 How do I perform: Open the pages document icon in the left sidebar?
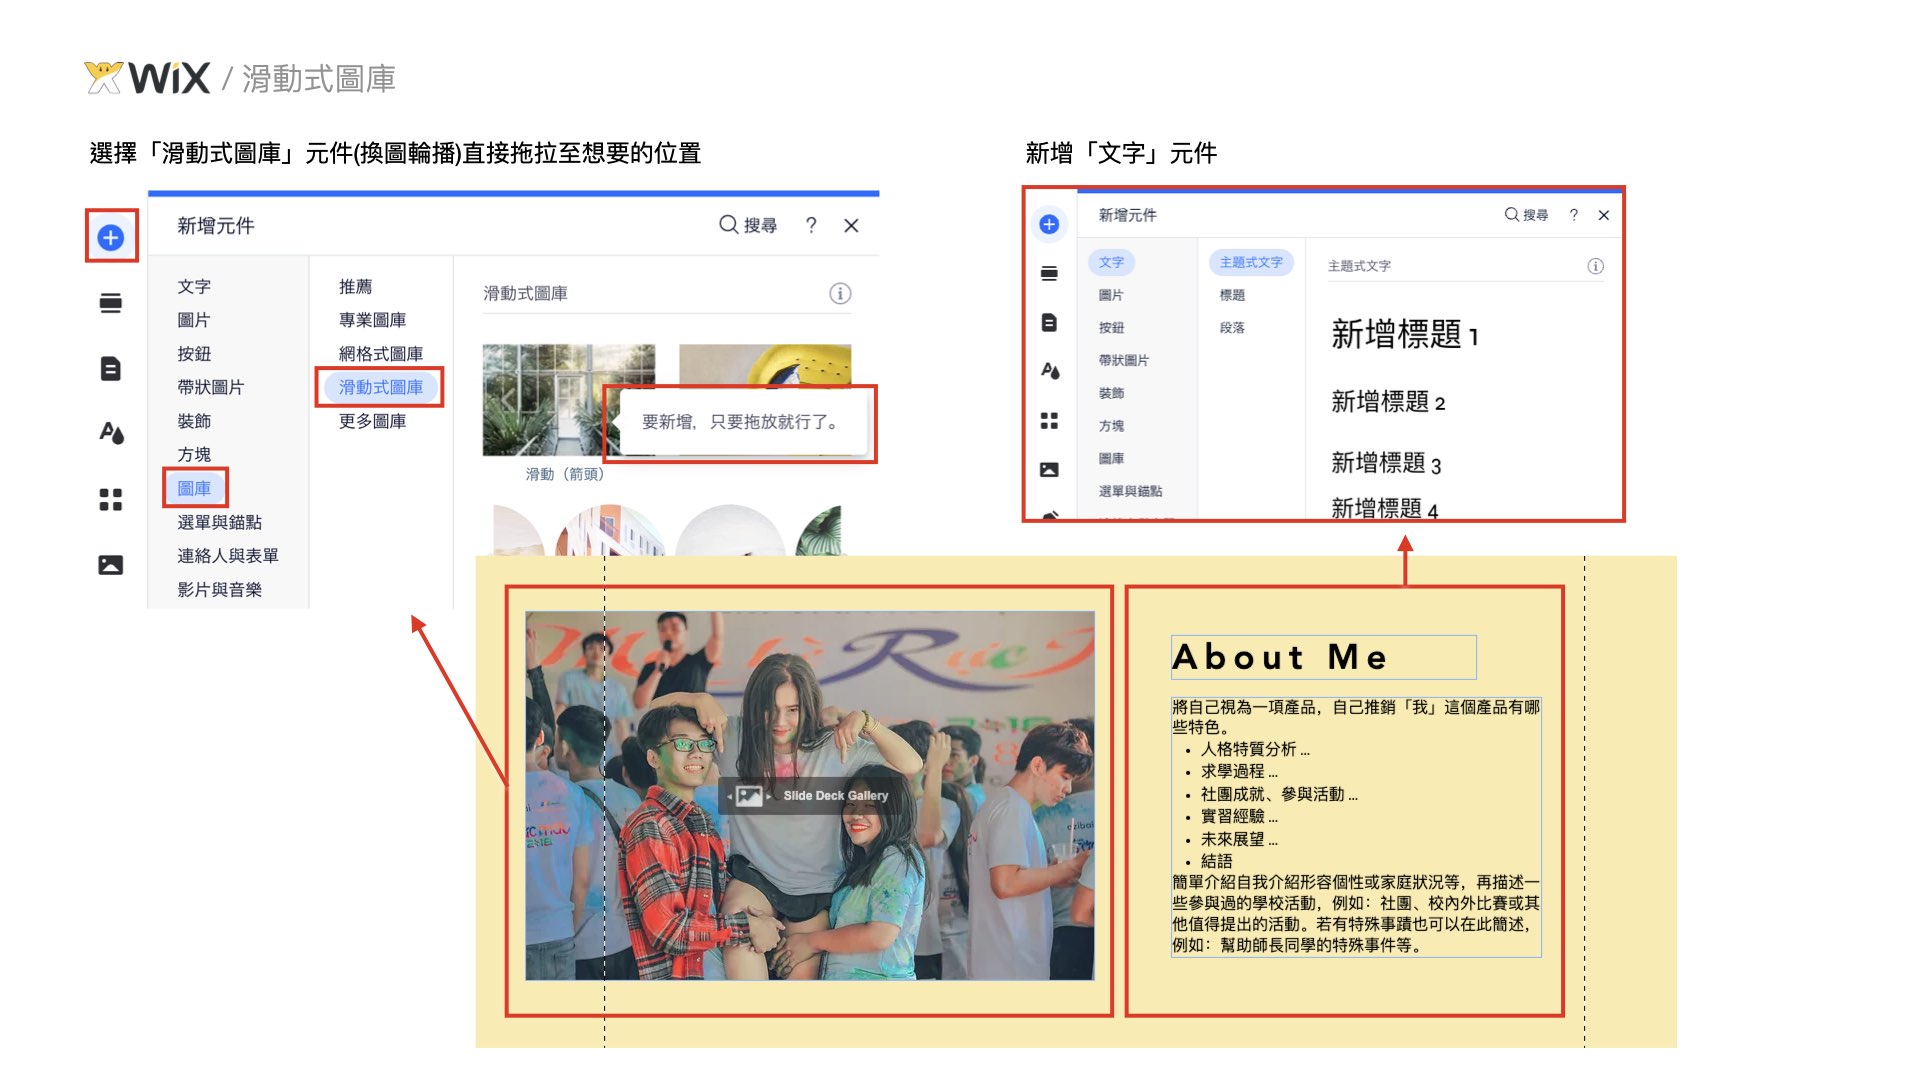[111, 368]
